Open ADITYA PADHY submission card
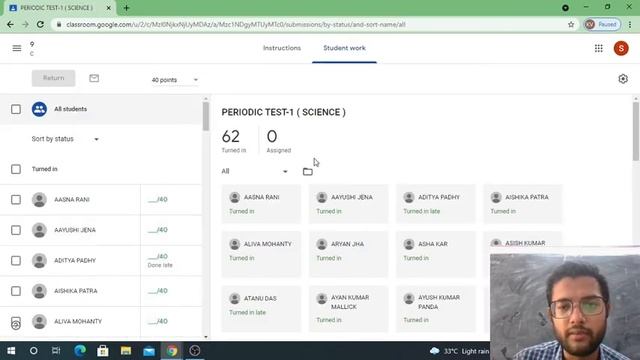640x360 pixels. tap(436, 204)
